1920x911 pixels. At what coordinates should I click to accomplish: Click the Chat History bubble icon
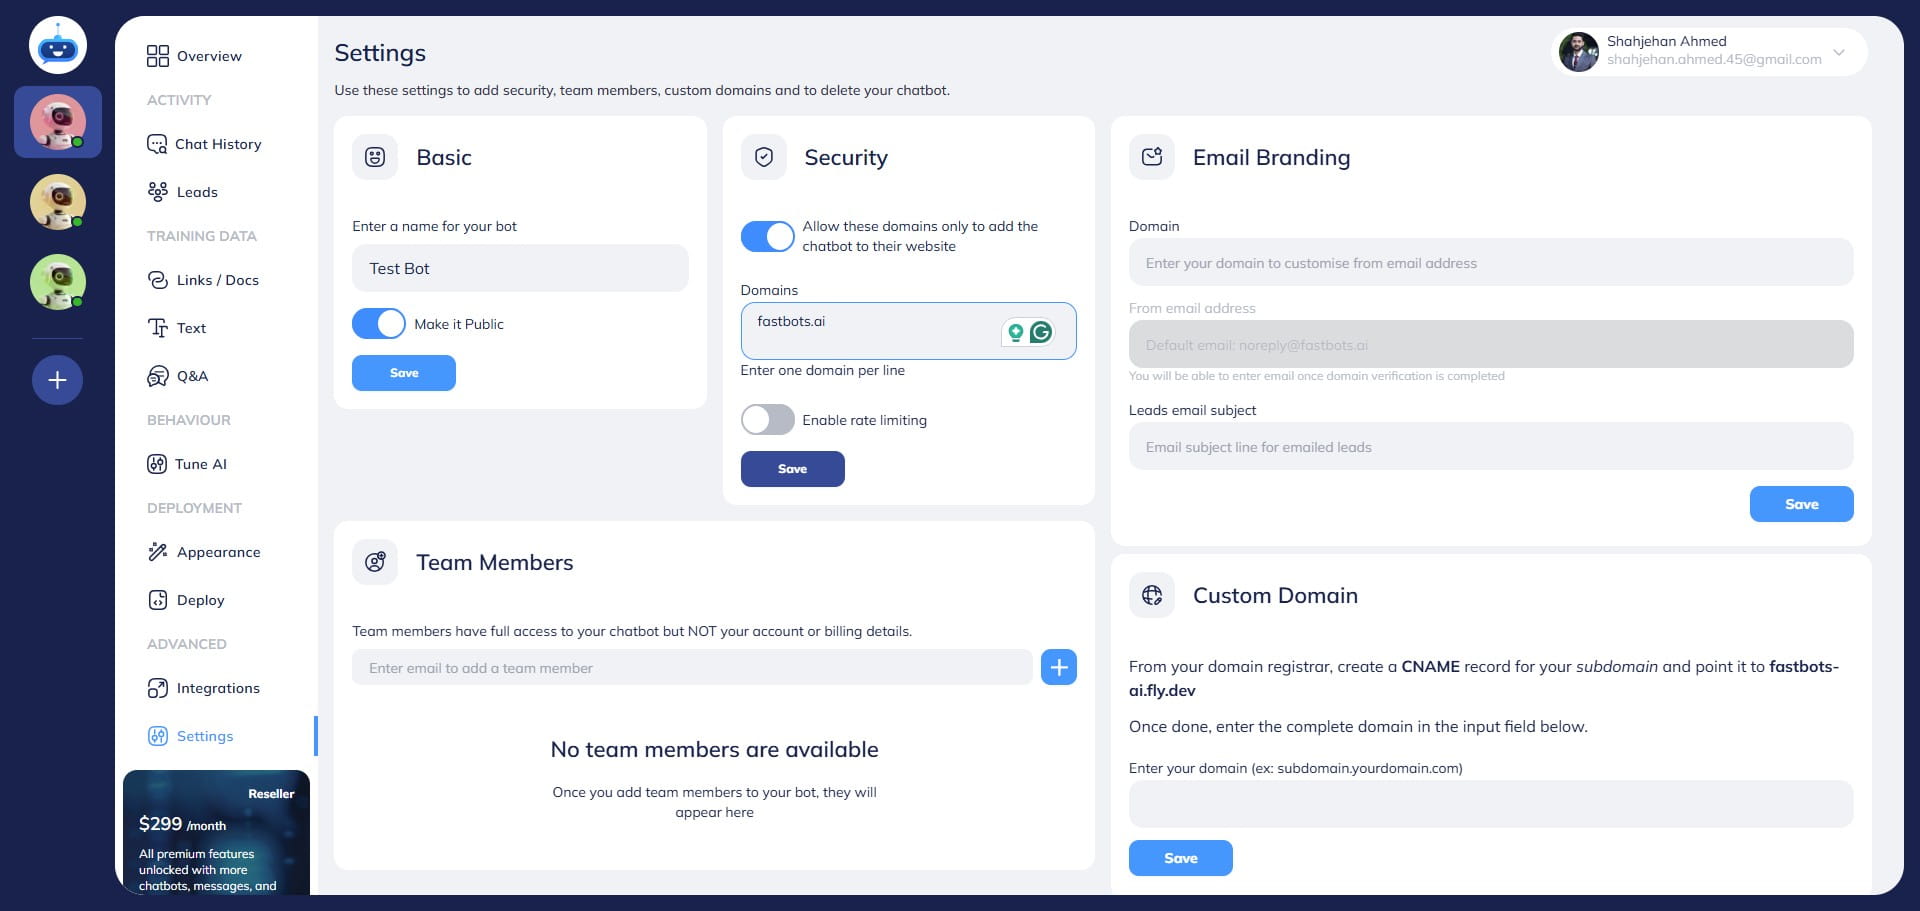click(x=157, y=144)
